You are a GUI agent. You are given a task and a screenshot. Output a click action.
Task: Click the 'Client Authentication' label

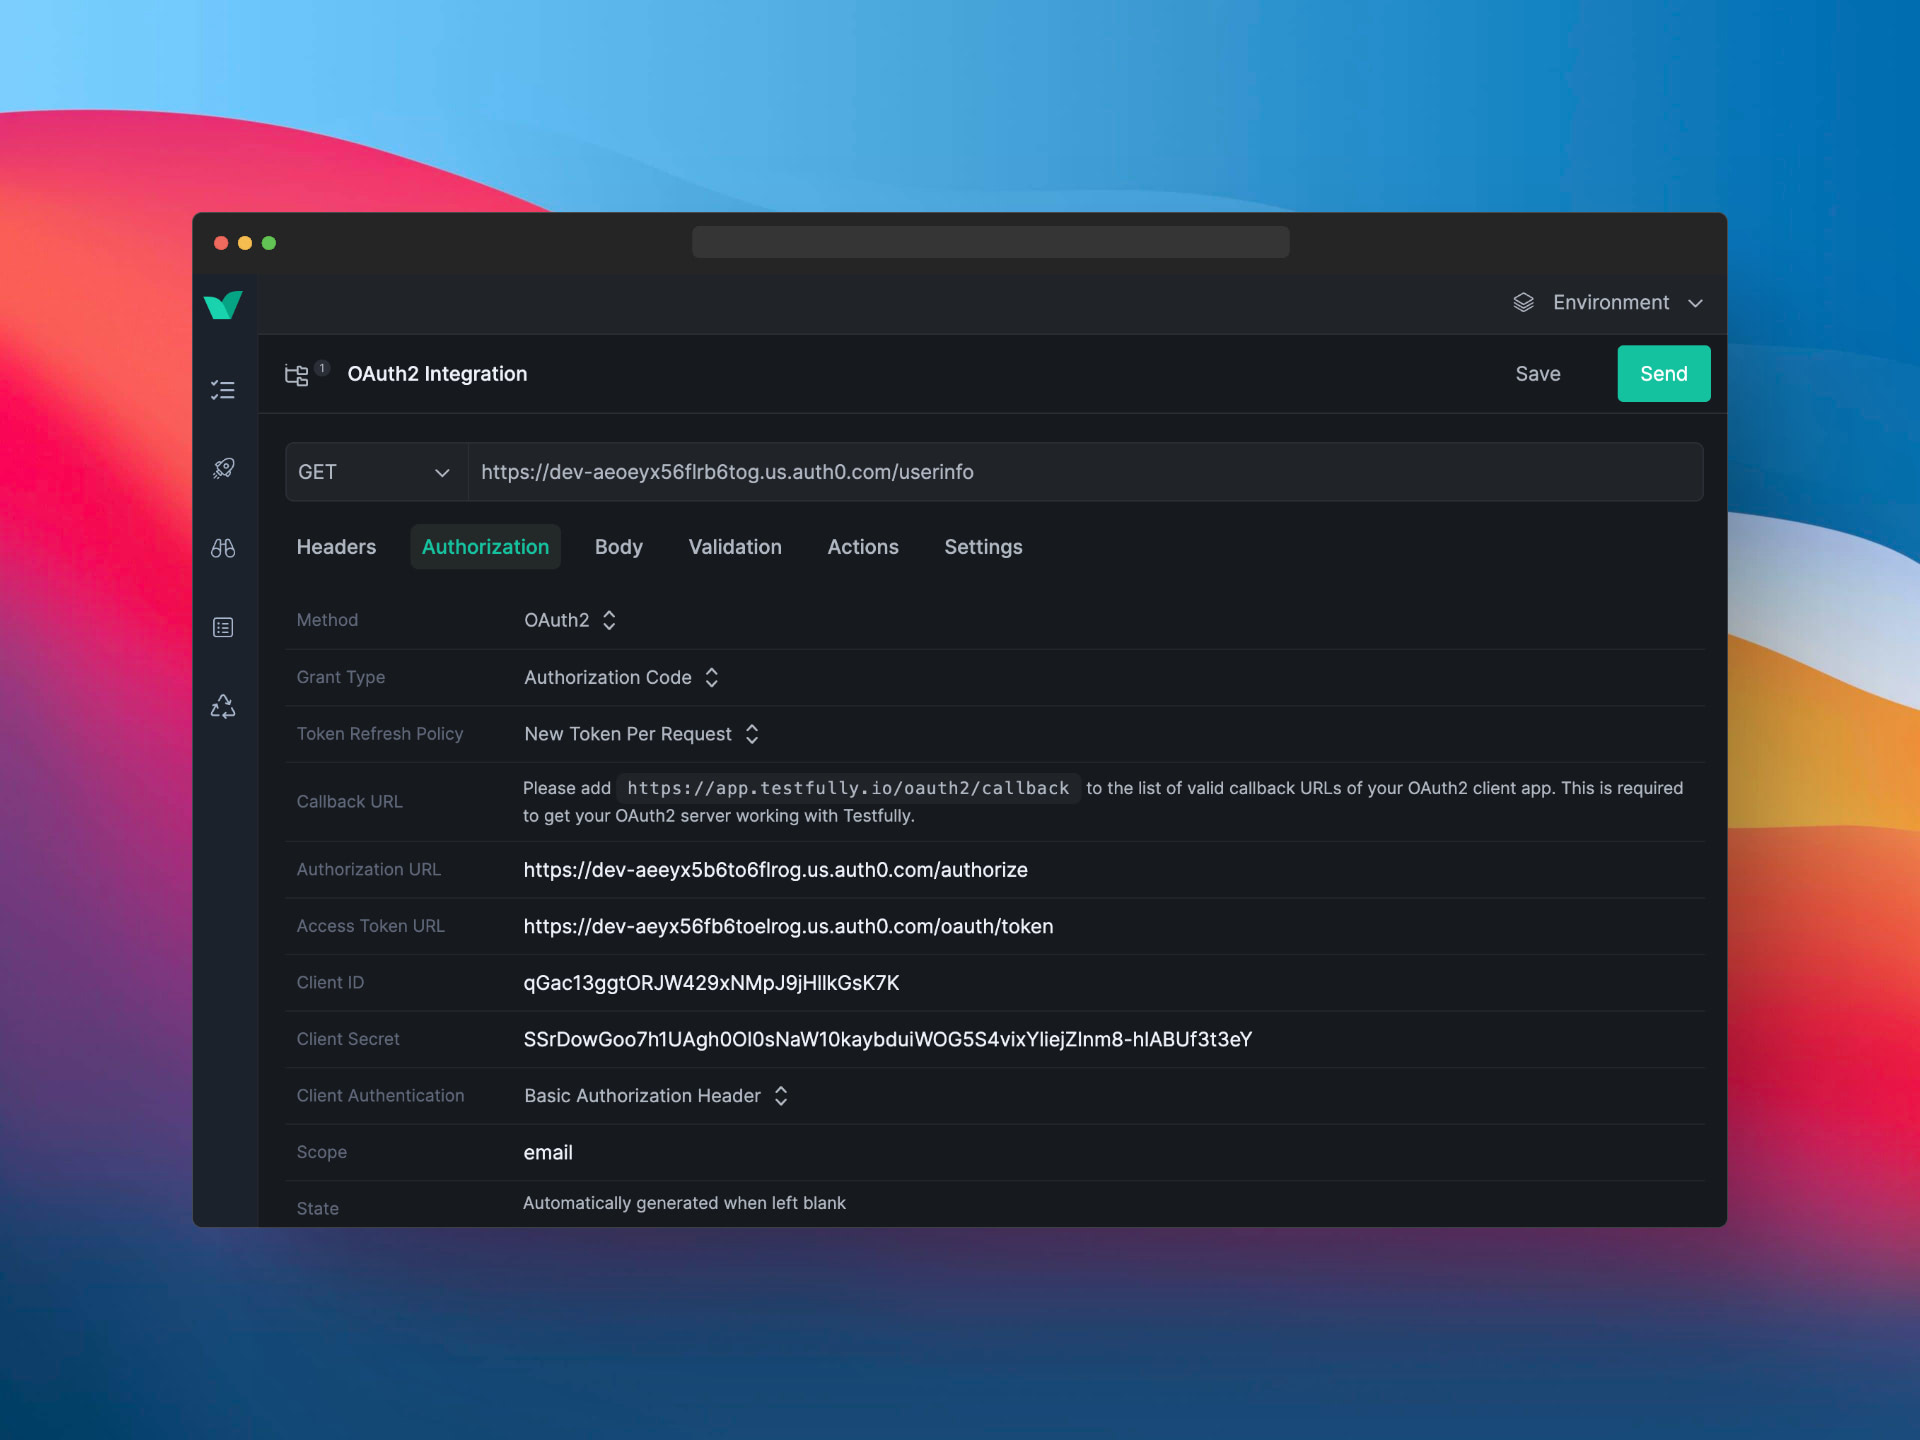point(381,1096)
